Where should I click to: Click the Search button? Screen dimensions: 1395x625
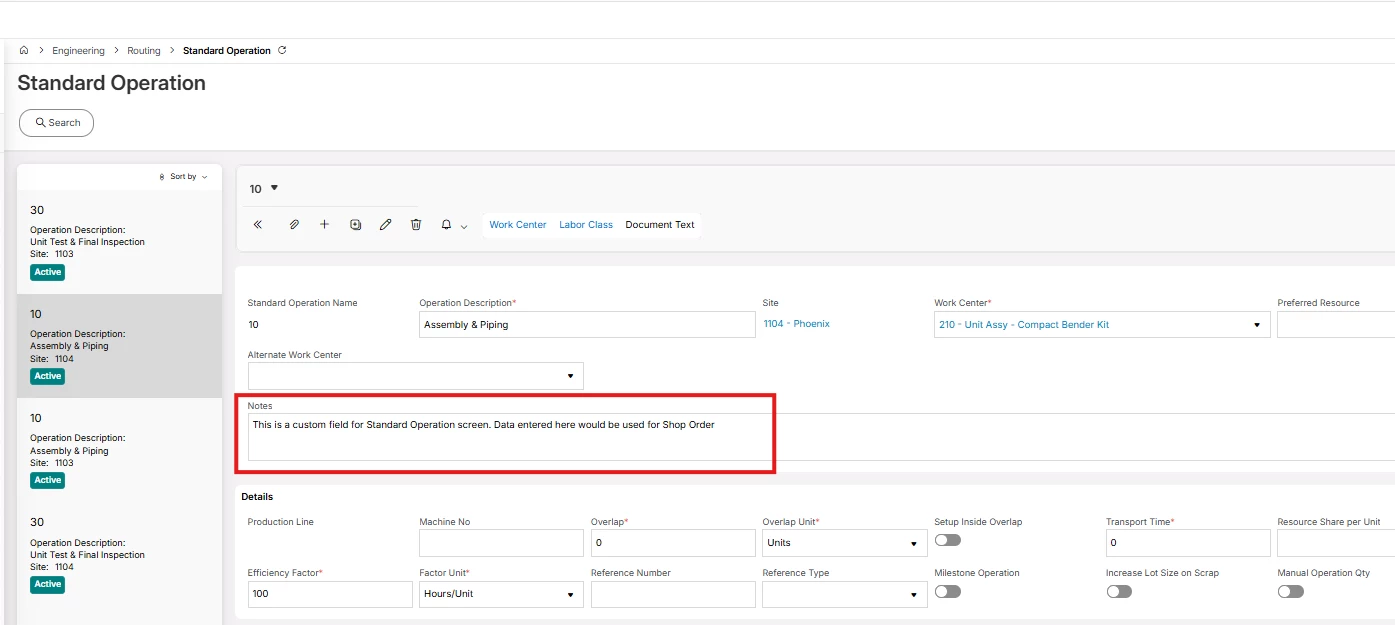coord(57,123)
